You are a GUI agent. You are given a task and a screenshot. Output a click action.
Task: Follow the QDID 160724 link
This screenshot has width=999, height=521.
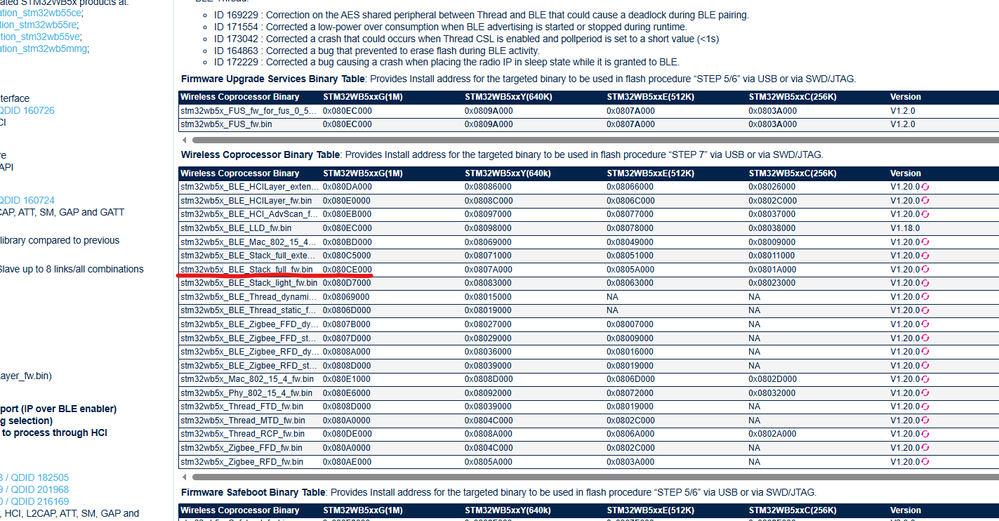[27, 200]
